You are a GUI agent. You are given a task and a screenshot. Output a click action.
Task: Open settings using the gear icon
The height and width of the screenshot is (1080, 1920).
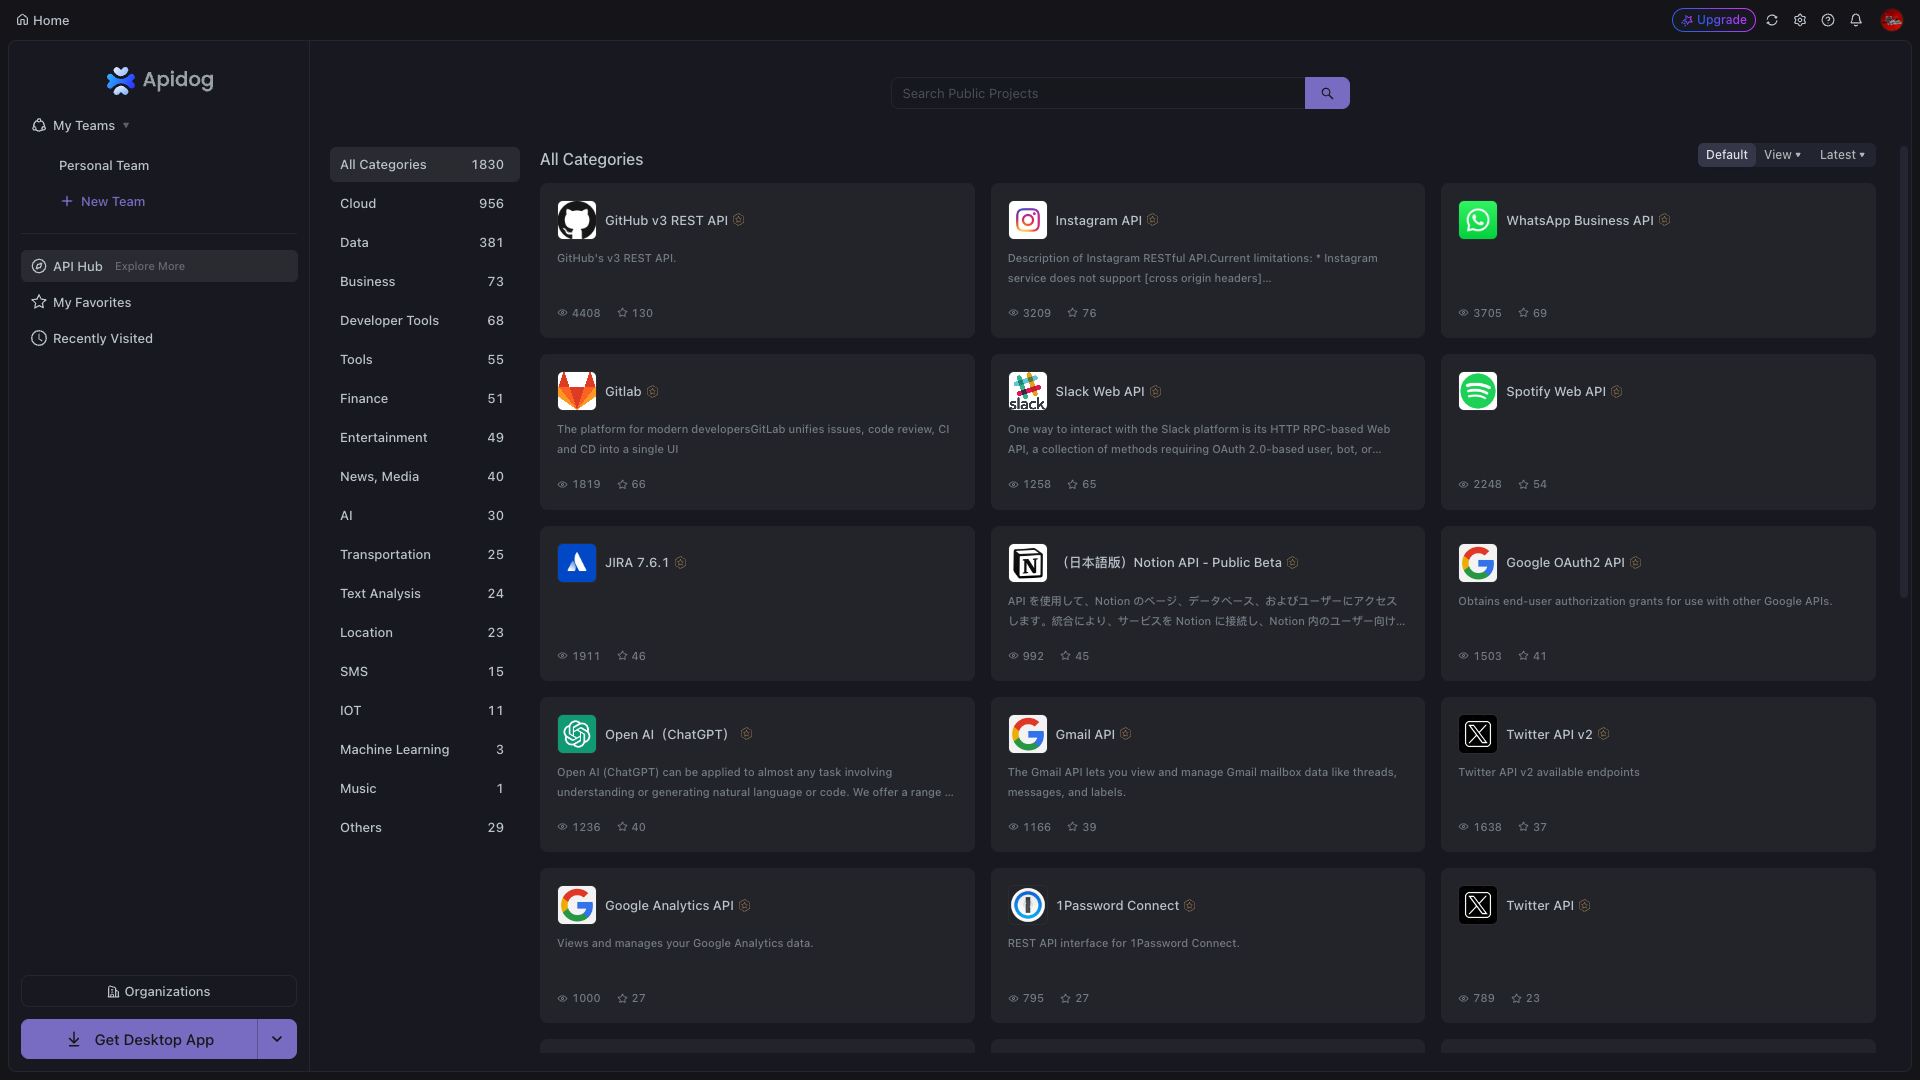(x=1801, y=19)
